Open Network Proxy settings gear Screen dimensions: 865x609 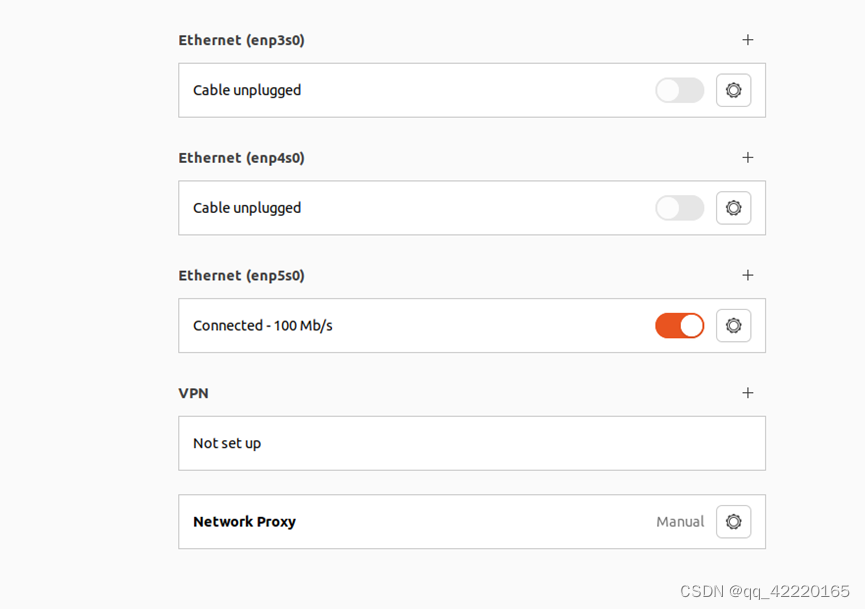733,521
